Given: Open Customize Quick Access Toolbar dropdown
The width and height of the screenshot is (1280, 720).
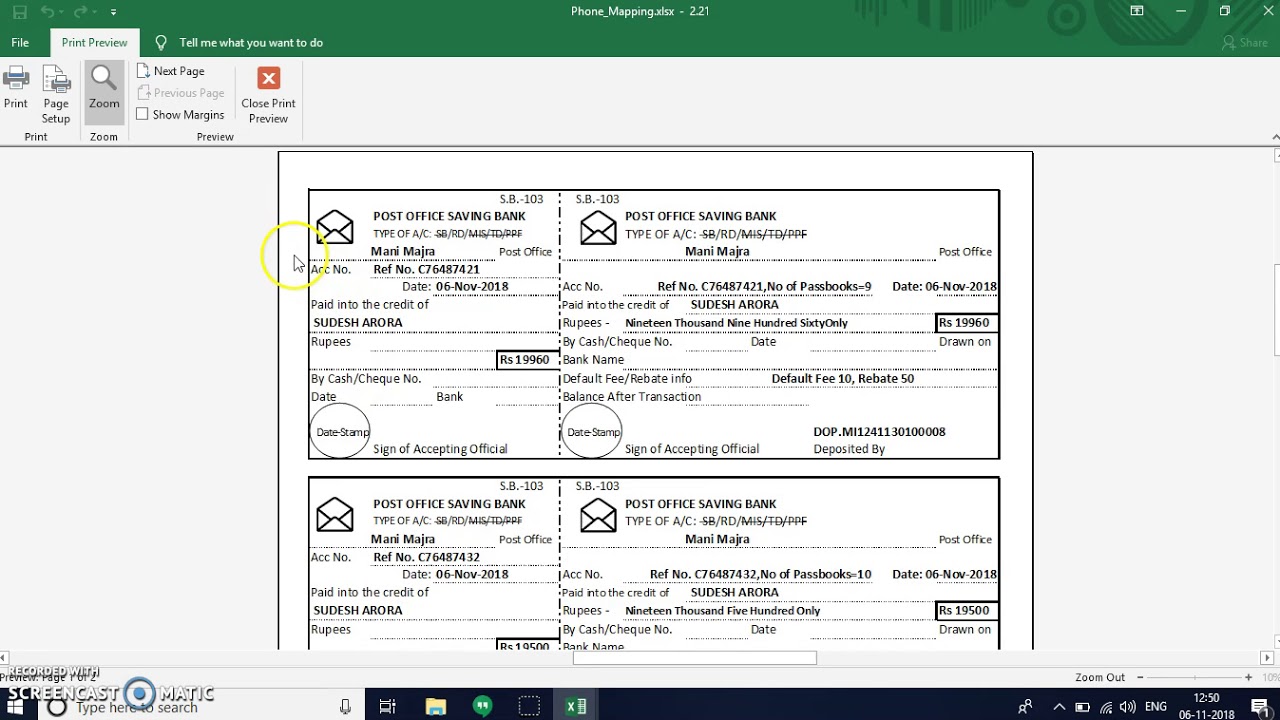Looking at the screenshot, I should coord(113,12).
